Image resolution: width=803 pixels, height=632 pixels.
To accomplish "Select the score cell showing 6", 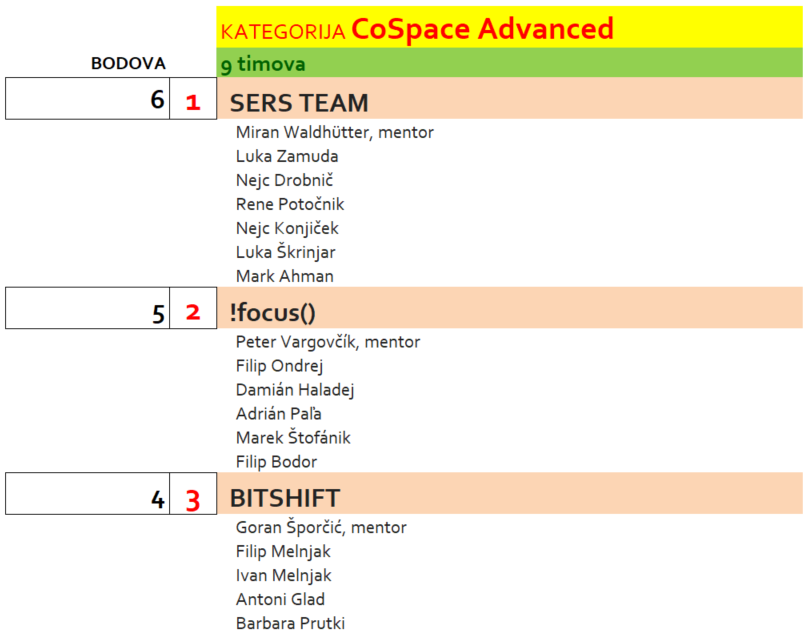I will [x=88, y=100].
